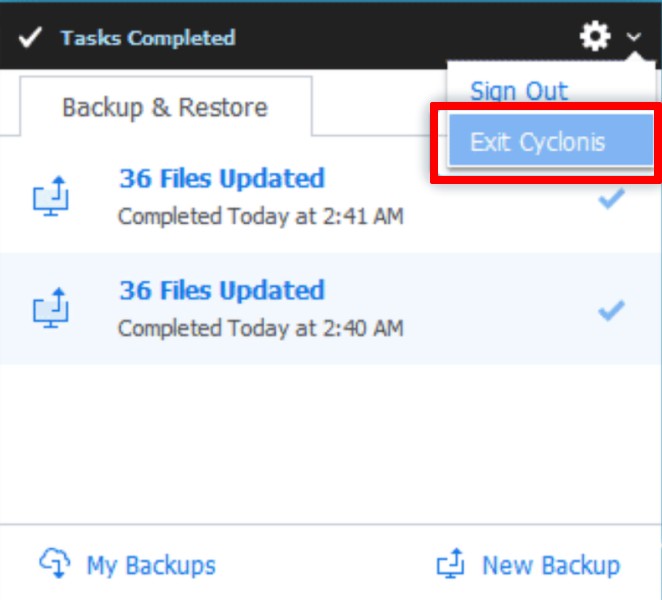Expand the chevron next to the gear
Viewport: 662px width, 600px height.
point(634,38)
